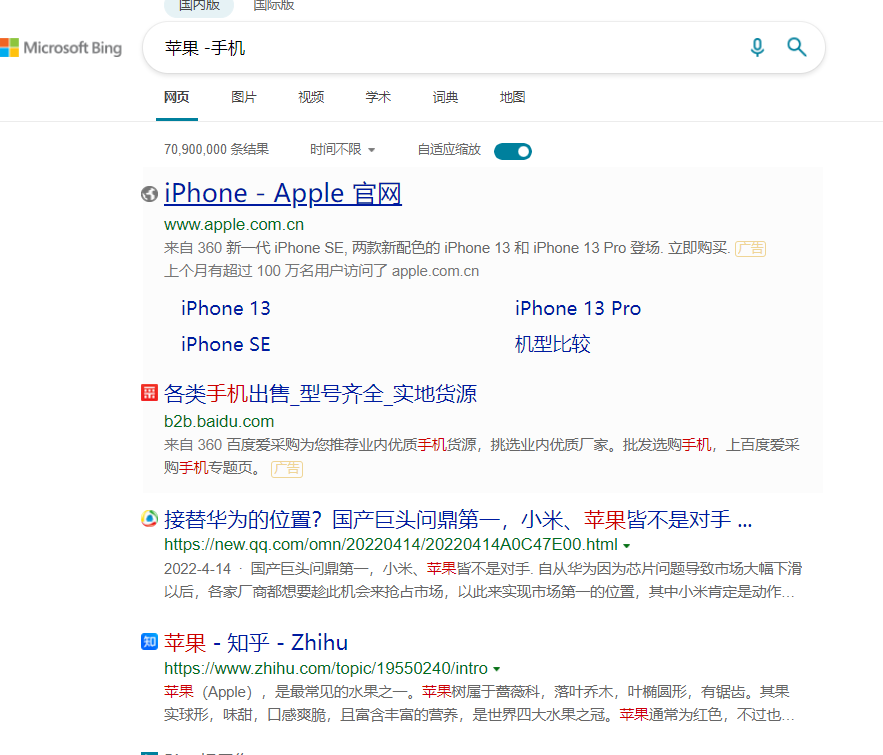Switch to the 国际版 tab
Image resolution: width=883 pixels, height=755 pixels.
(x=274, y=6)
